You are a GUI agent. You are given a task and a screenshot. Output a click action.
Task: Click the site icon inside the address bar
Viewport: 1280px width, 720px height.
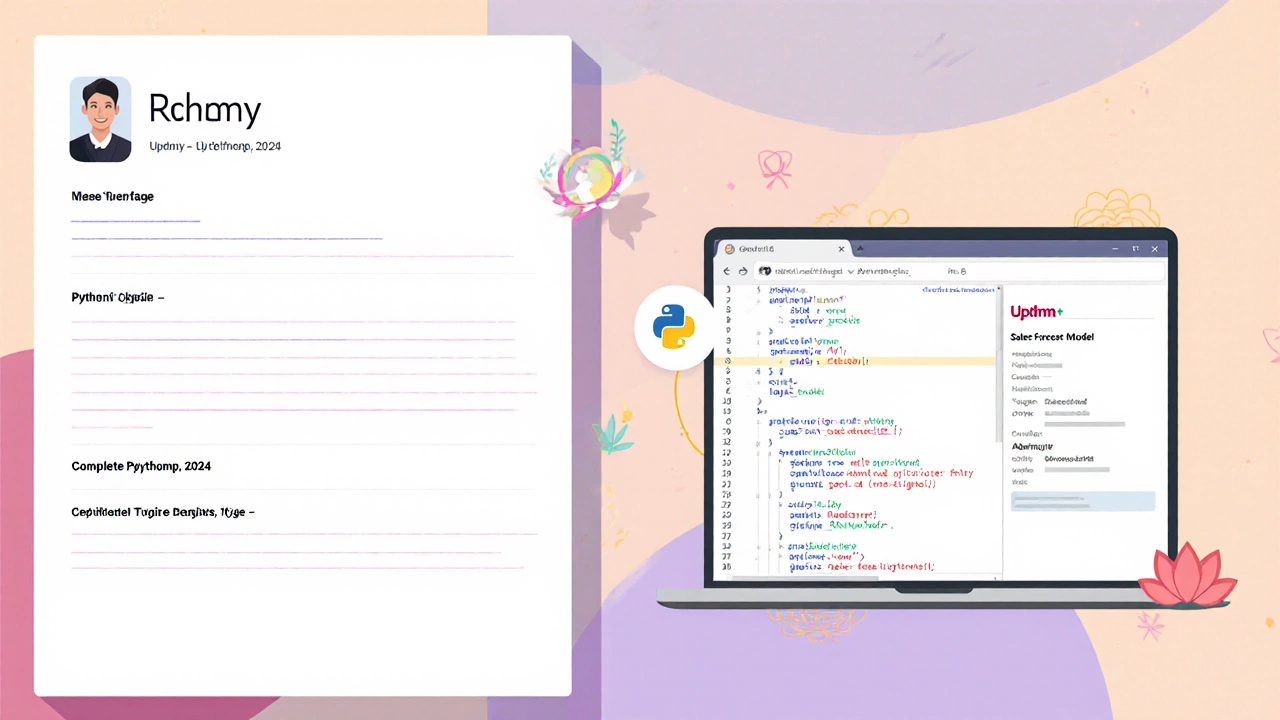pyautogui.click(x=765, y=271)
